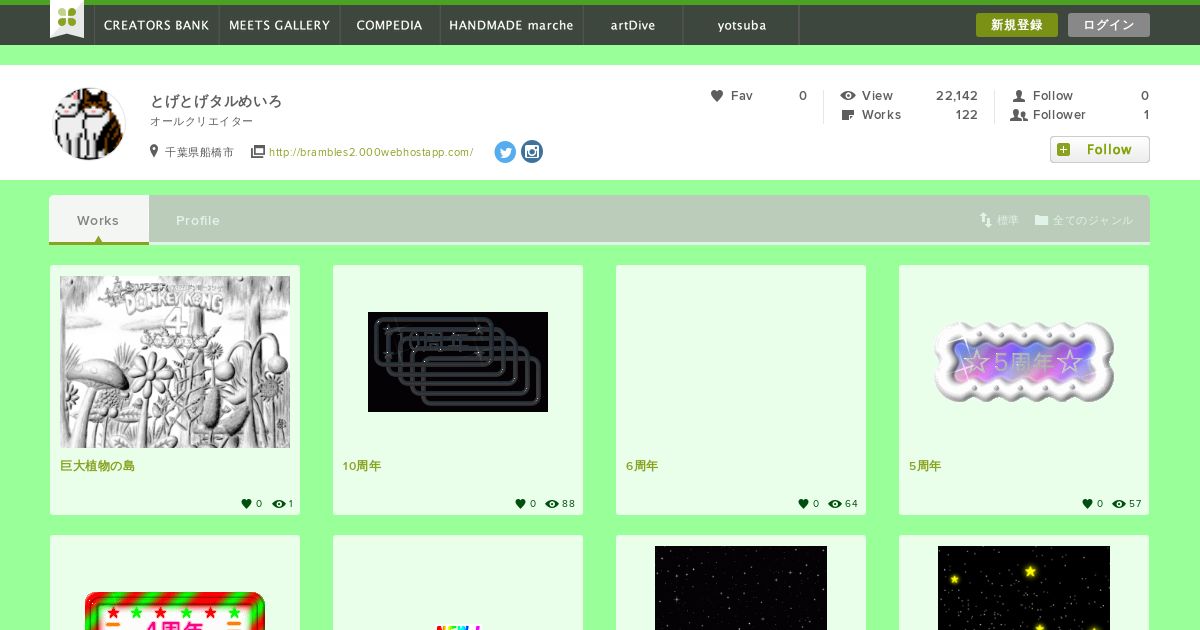Open the starry night thumbnail with yellow stars
Screen dimensions: 1200x630
pos(1024,588)
